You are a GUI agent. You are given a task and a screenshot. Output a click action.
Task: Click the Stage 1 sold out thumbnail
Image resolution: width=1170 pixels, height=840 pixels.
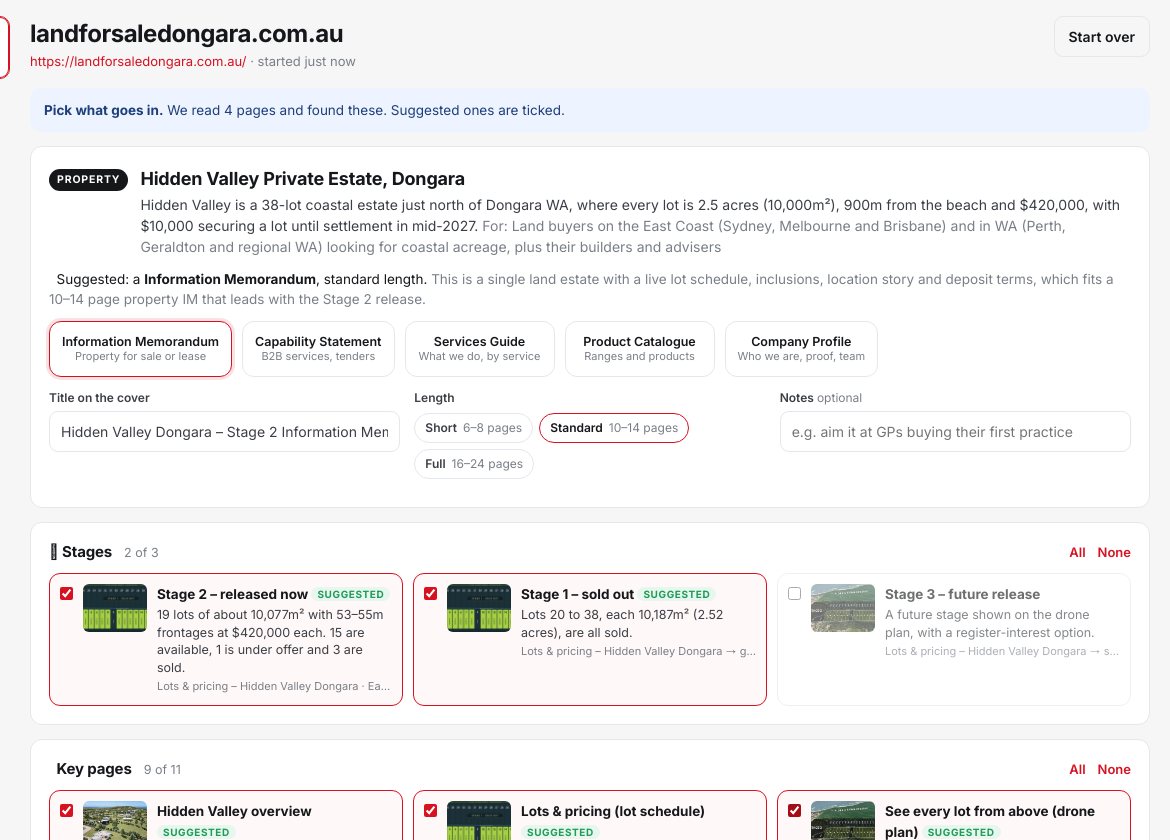pos(479,608)
